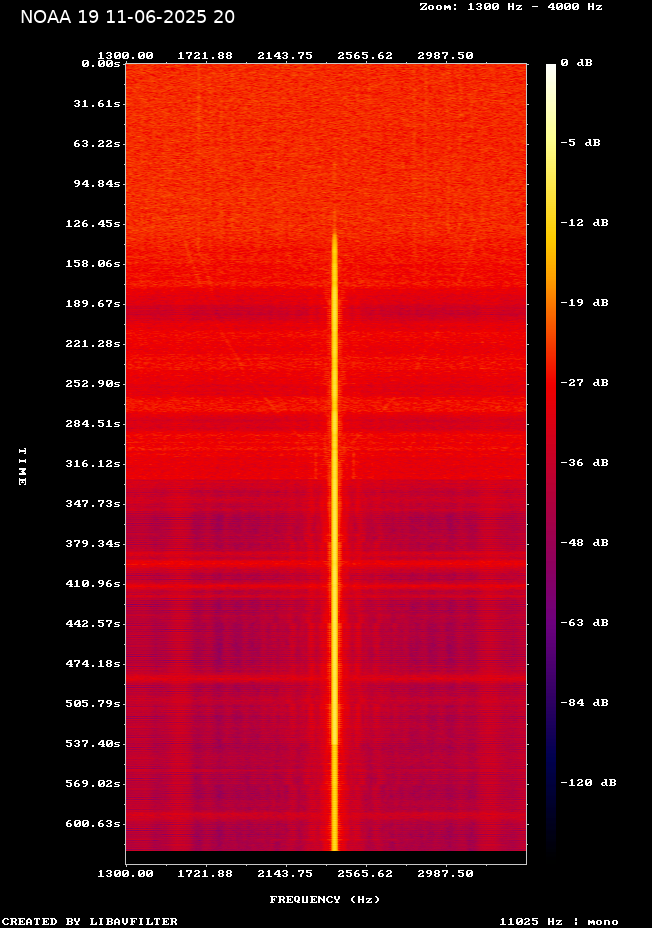
Task: Click the 252.90s time label
Action: click(x=93, y=384)
